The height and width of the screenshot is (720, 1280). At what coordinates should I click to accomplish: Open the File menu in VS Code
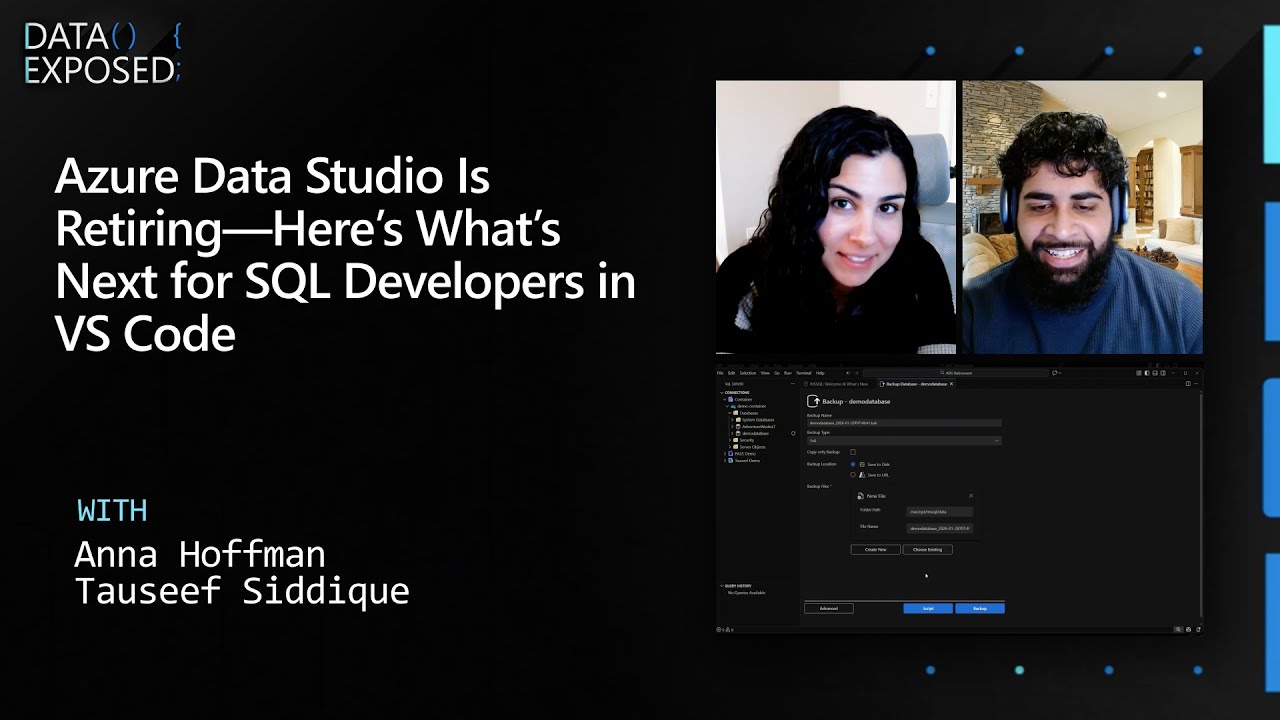[720, 373]
